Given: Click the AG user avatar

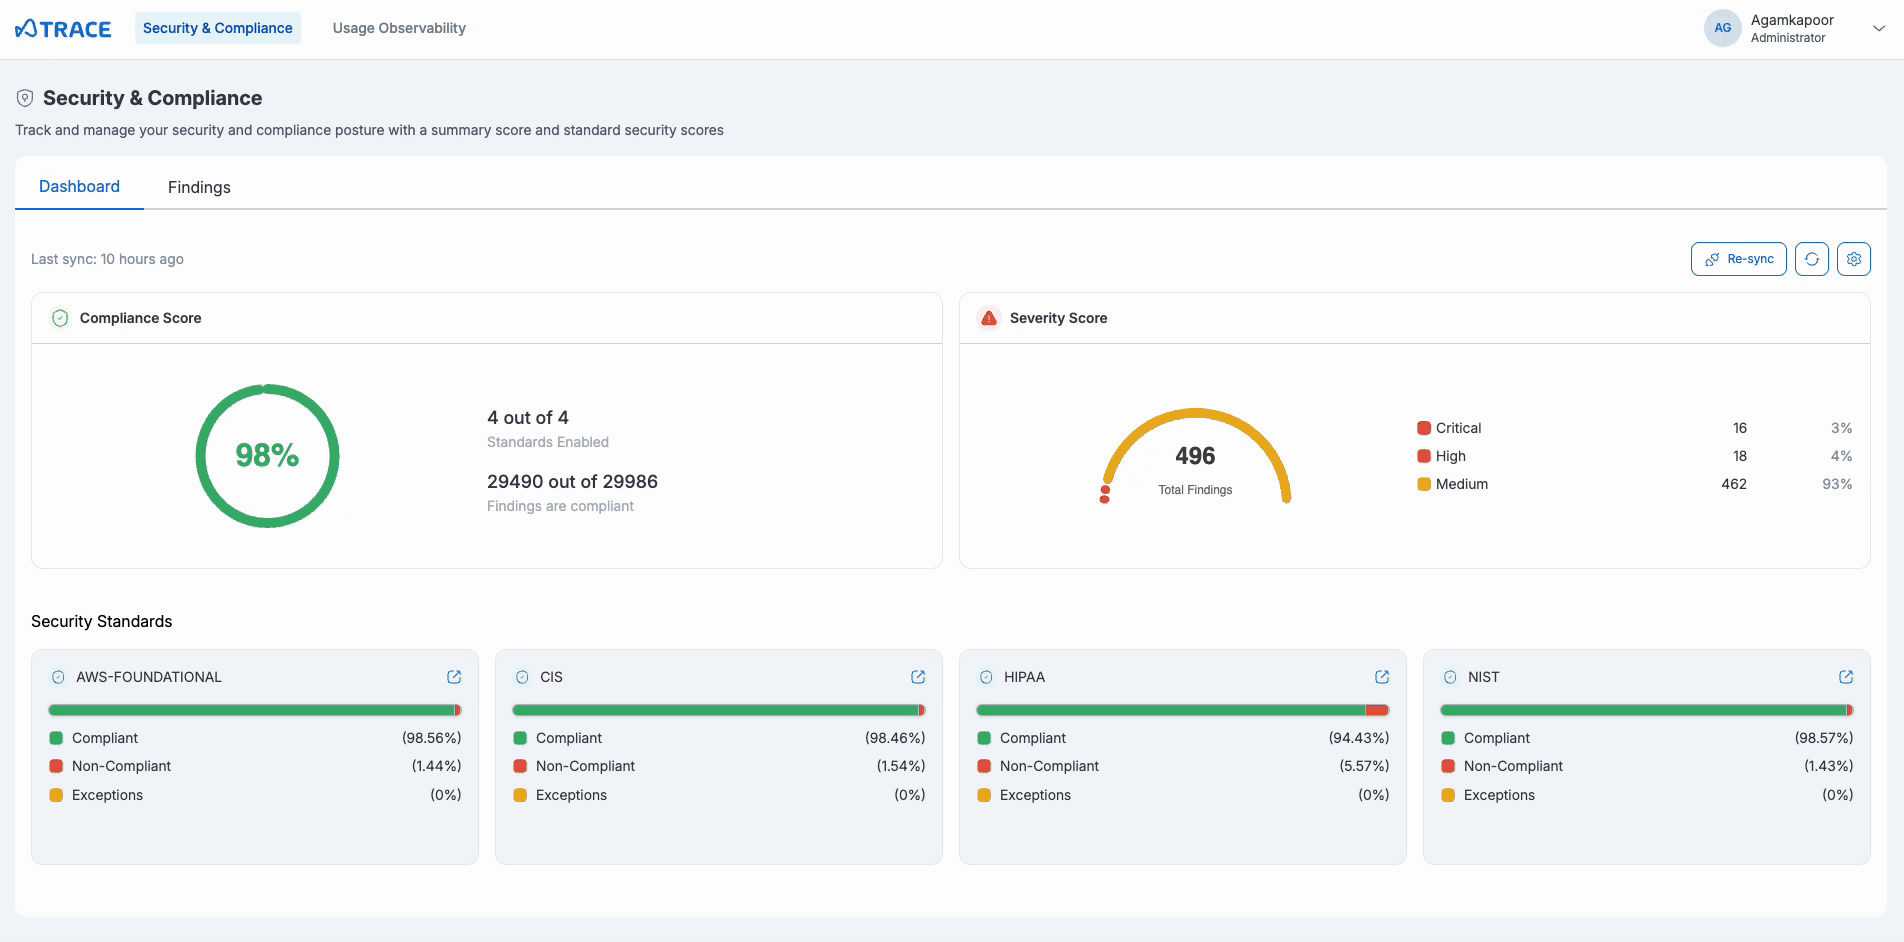Looking at the screenshot, I should click(x=1722, y=28).
